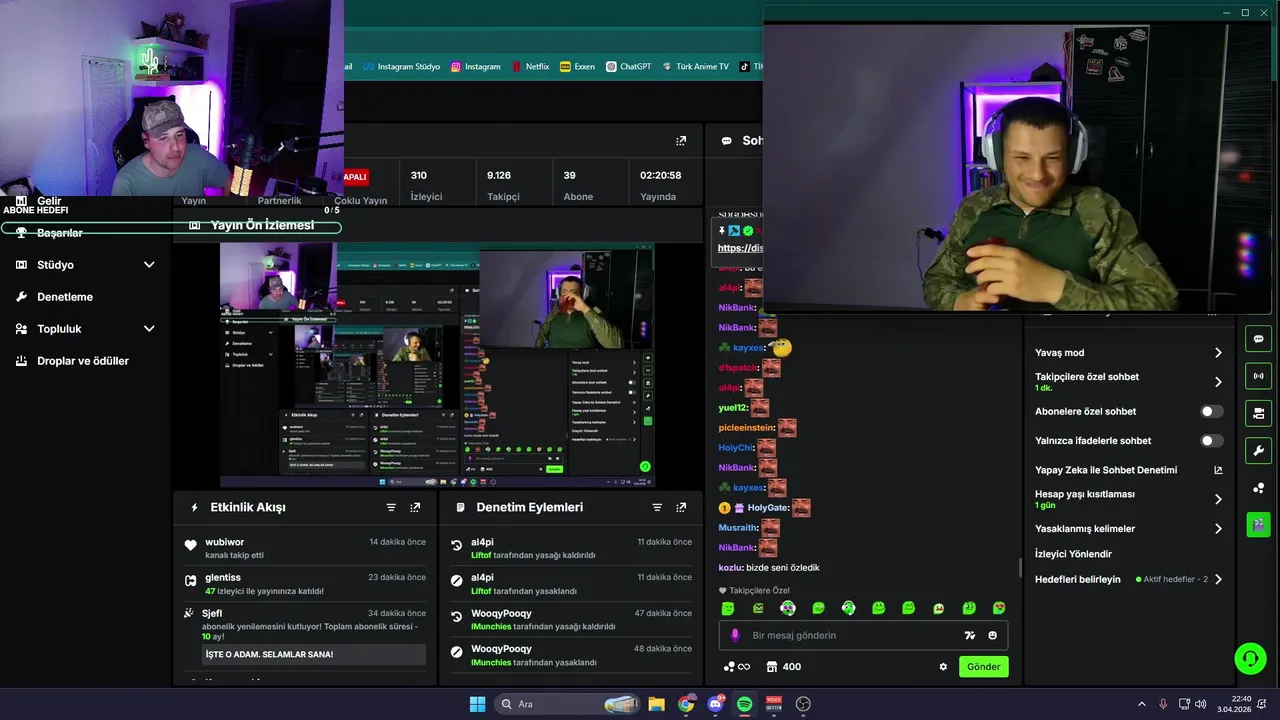This screenshot has width=1280, height=720.
Task: Select İzleyici Yönlendir option
Action: pos(1073,554)
